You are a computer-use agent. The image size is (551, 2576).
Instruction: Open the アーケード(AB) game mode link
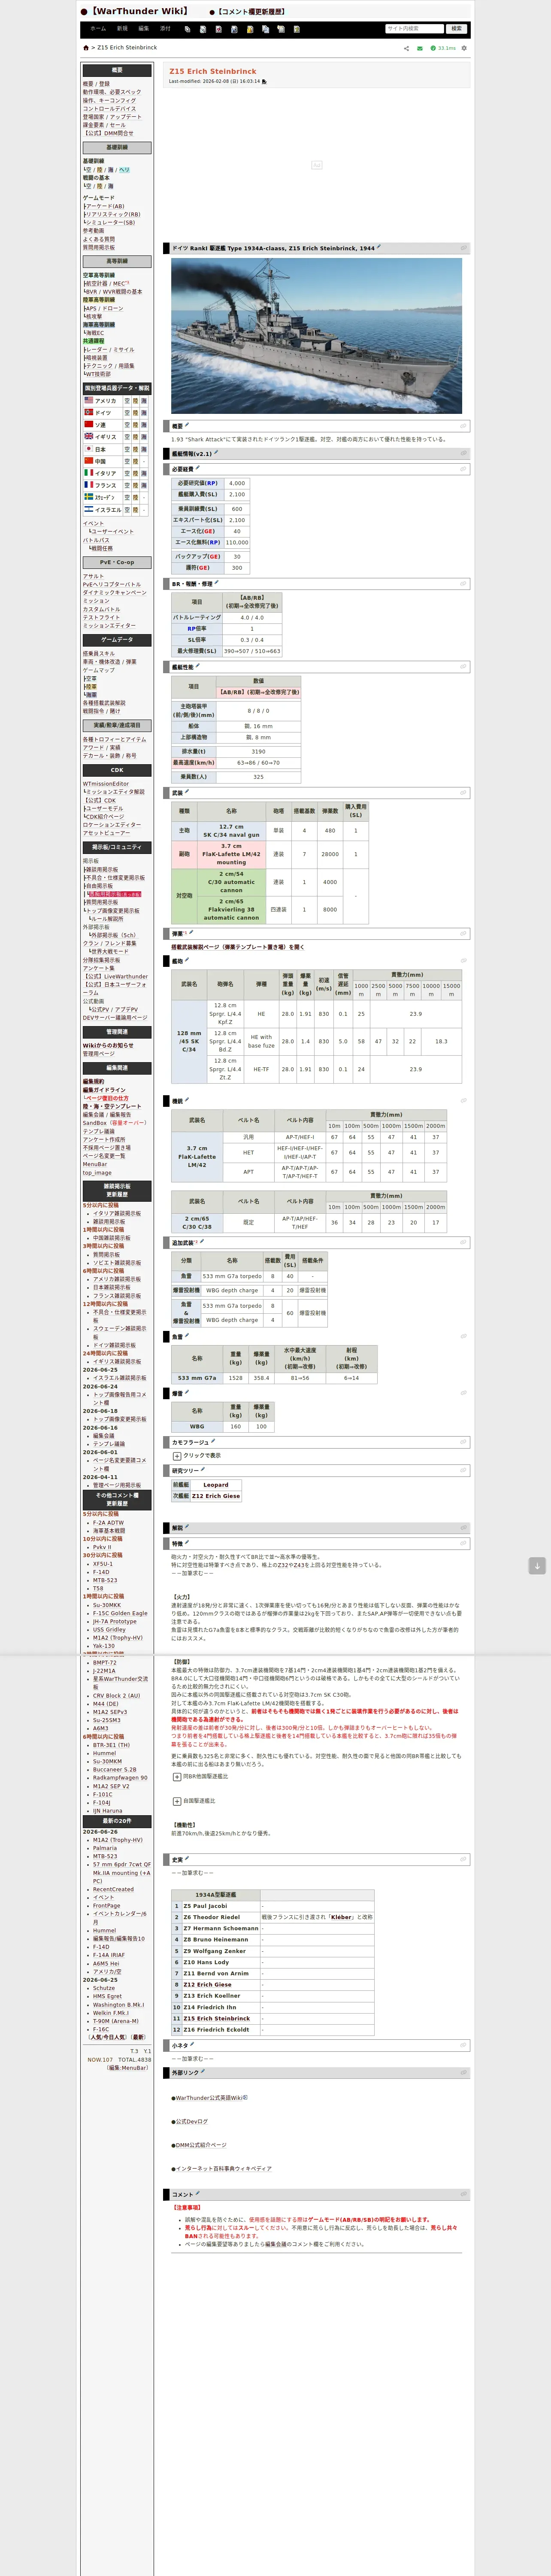point(106,206)
